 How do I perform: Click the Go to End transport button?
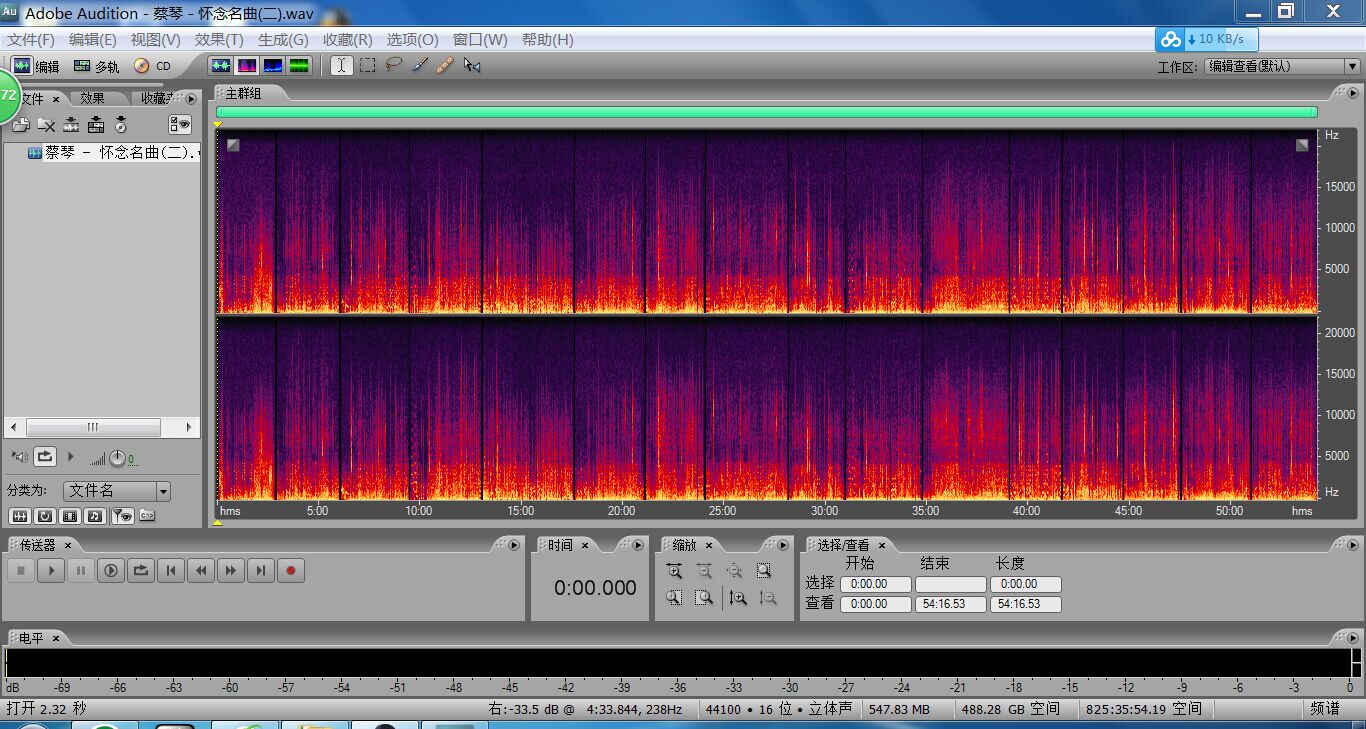pyautogui.click(x=261, y=571)
